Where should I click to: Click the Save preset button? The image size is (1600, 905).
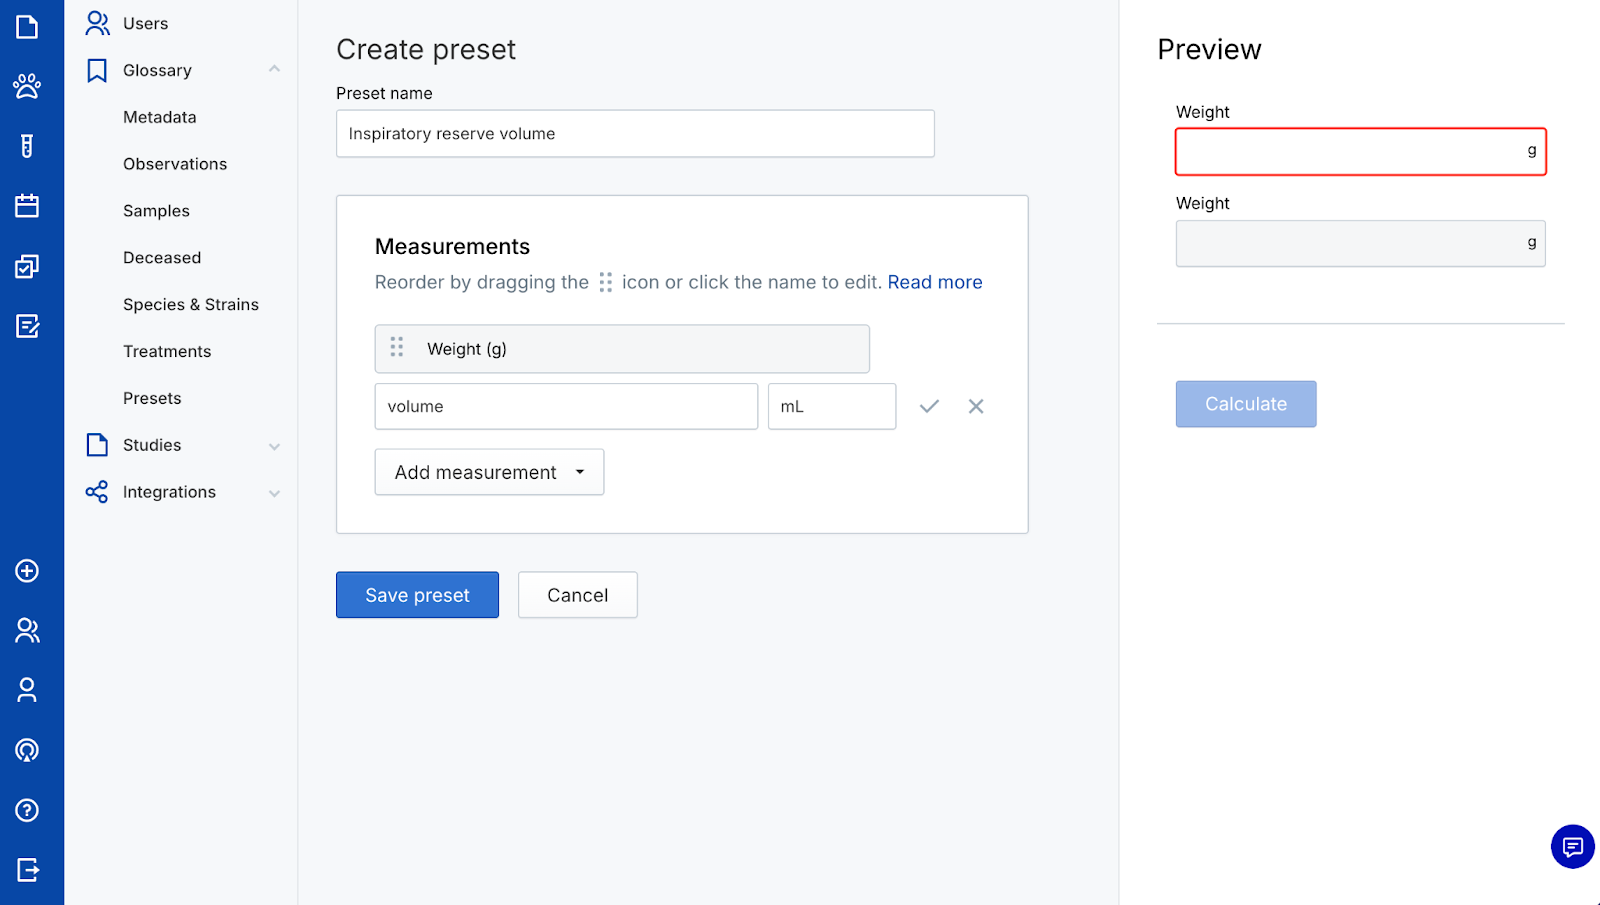pyautogui.click(x=417, y=595)
